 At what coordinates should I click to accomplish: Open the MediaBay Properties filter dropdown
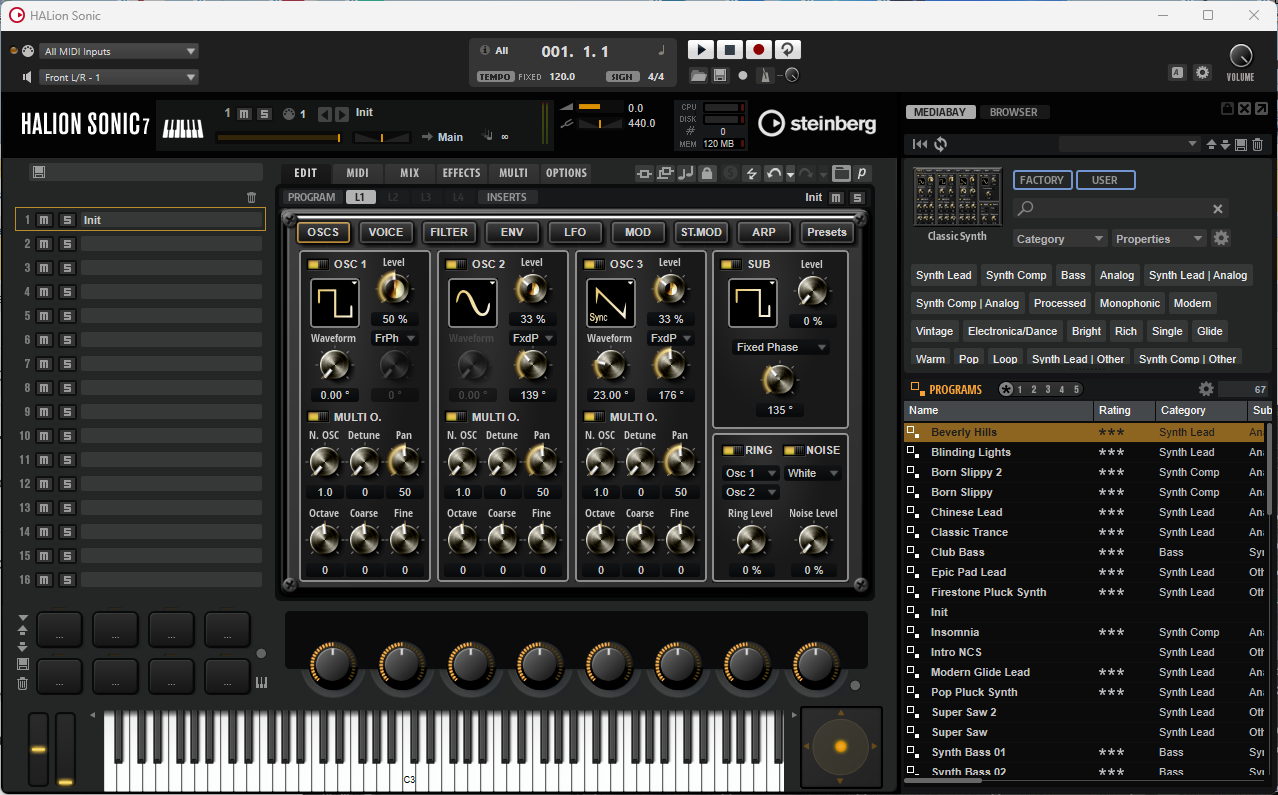coord(1160,239)
